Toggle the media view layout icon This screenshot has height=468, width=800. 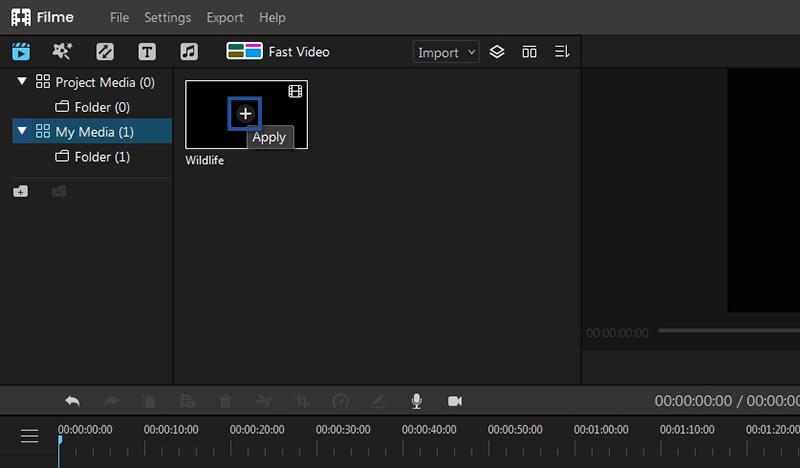point(529,52)
